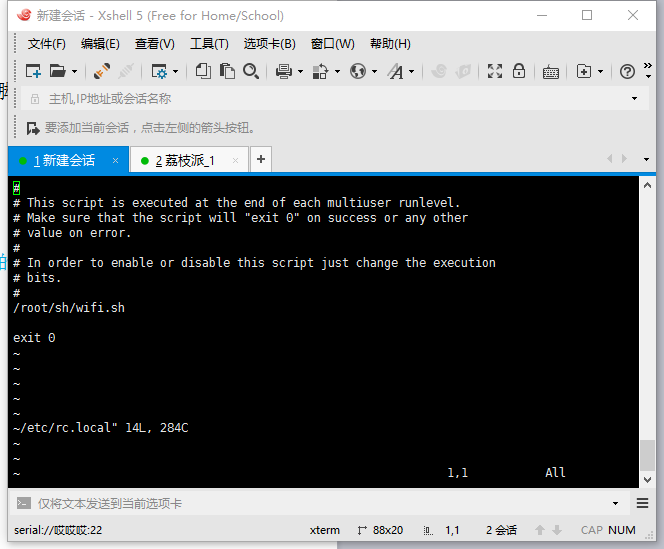The width and height of the screenshot is (664, 549).
Task: Click the New session toolbar icon
Action: (x=33, y=71)
